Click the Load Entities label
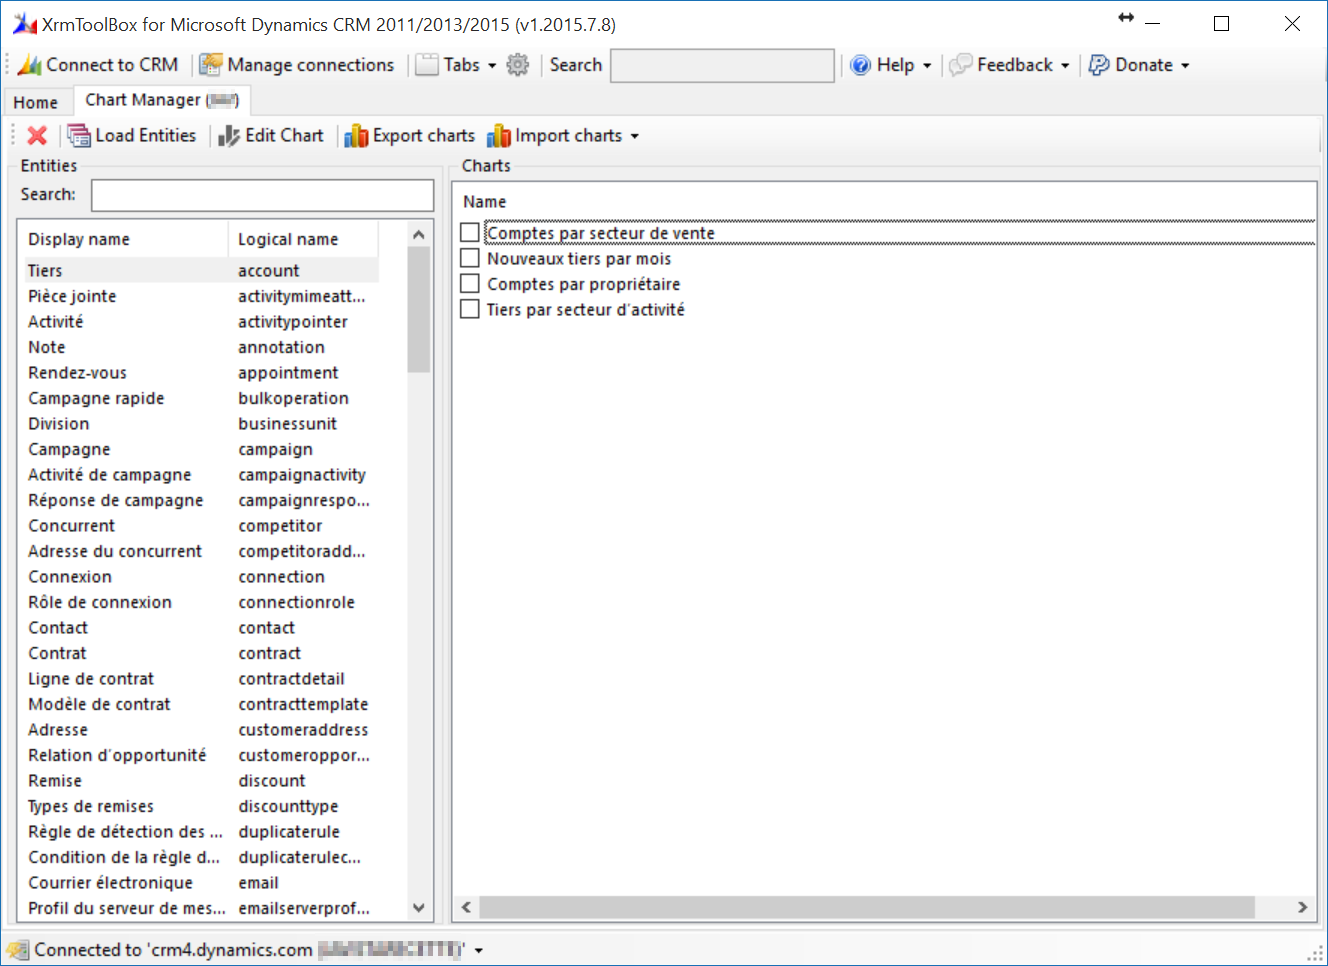The height and width of the screenshot is (966, 1328). pos(146,136)
